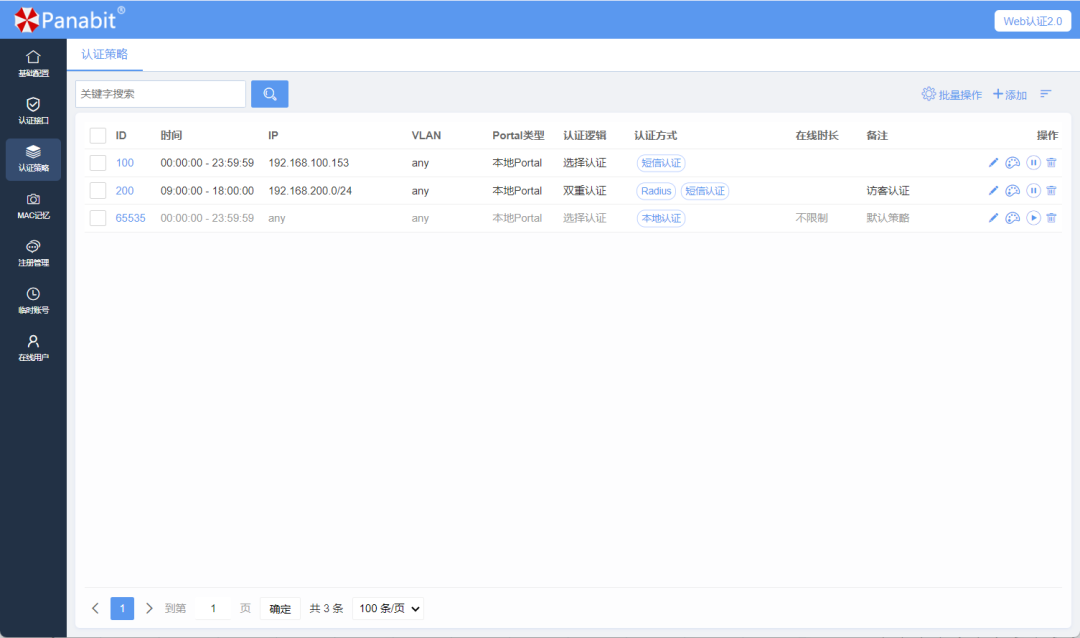Open Web认证2.0 at the top right

click(1031, 20)
